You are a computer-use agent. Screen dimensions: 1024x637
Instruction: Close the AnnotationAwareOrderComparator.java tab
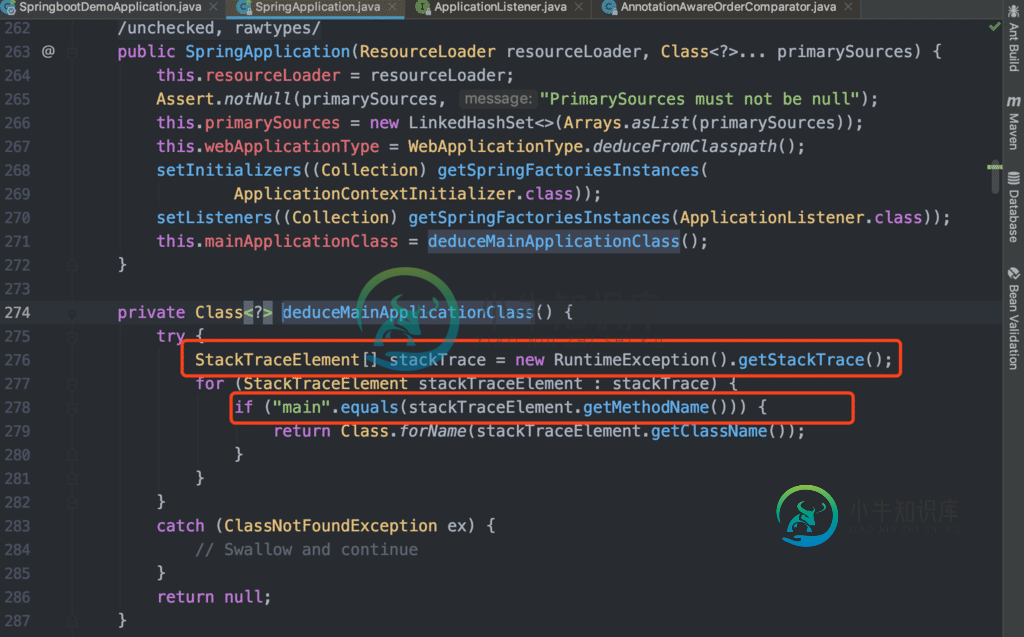tap(848, 7)
